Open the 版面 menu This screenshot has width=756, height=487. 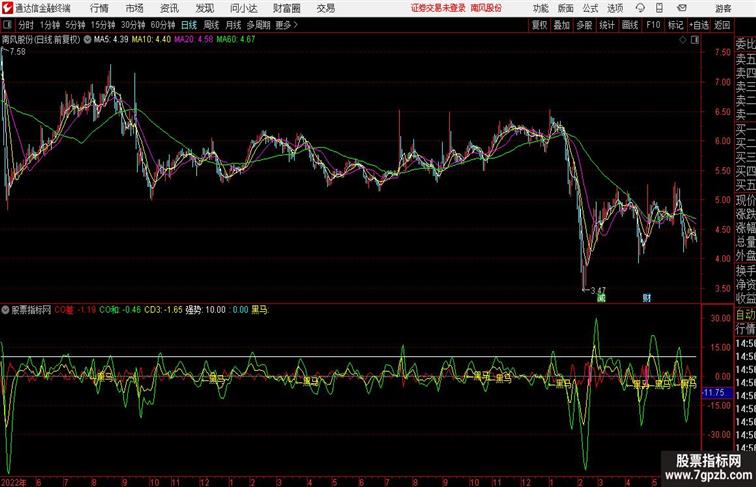565,8
